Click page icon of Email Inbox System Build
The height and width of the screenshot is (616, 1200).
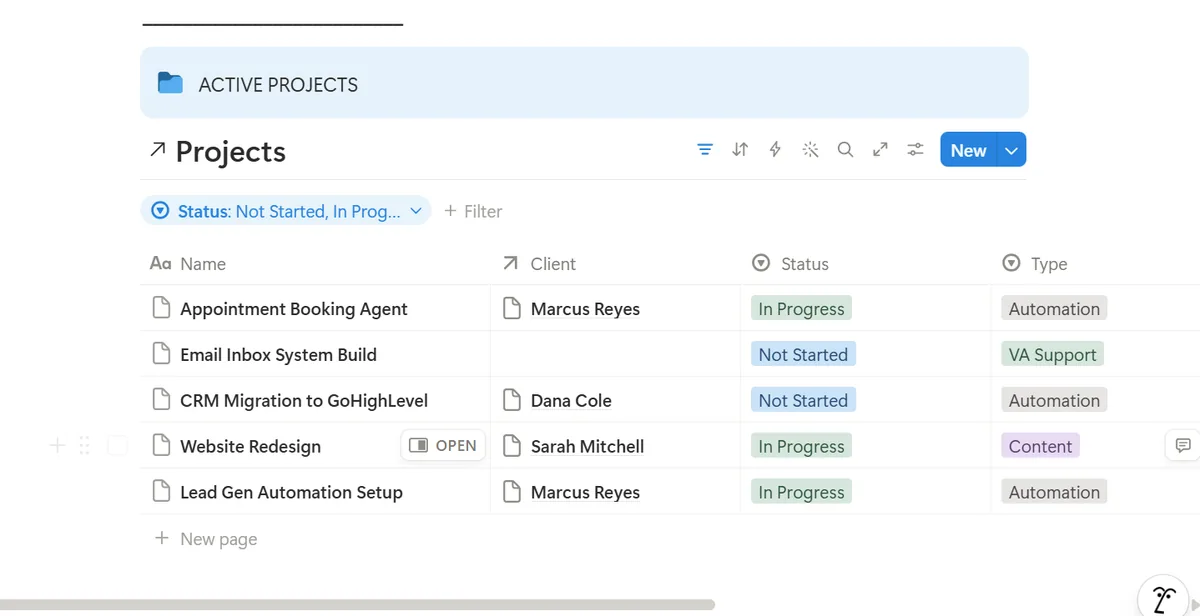point(161,354)
